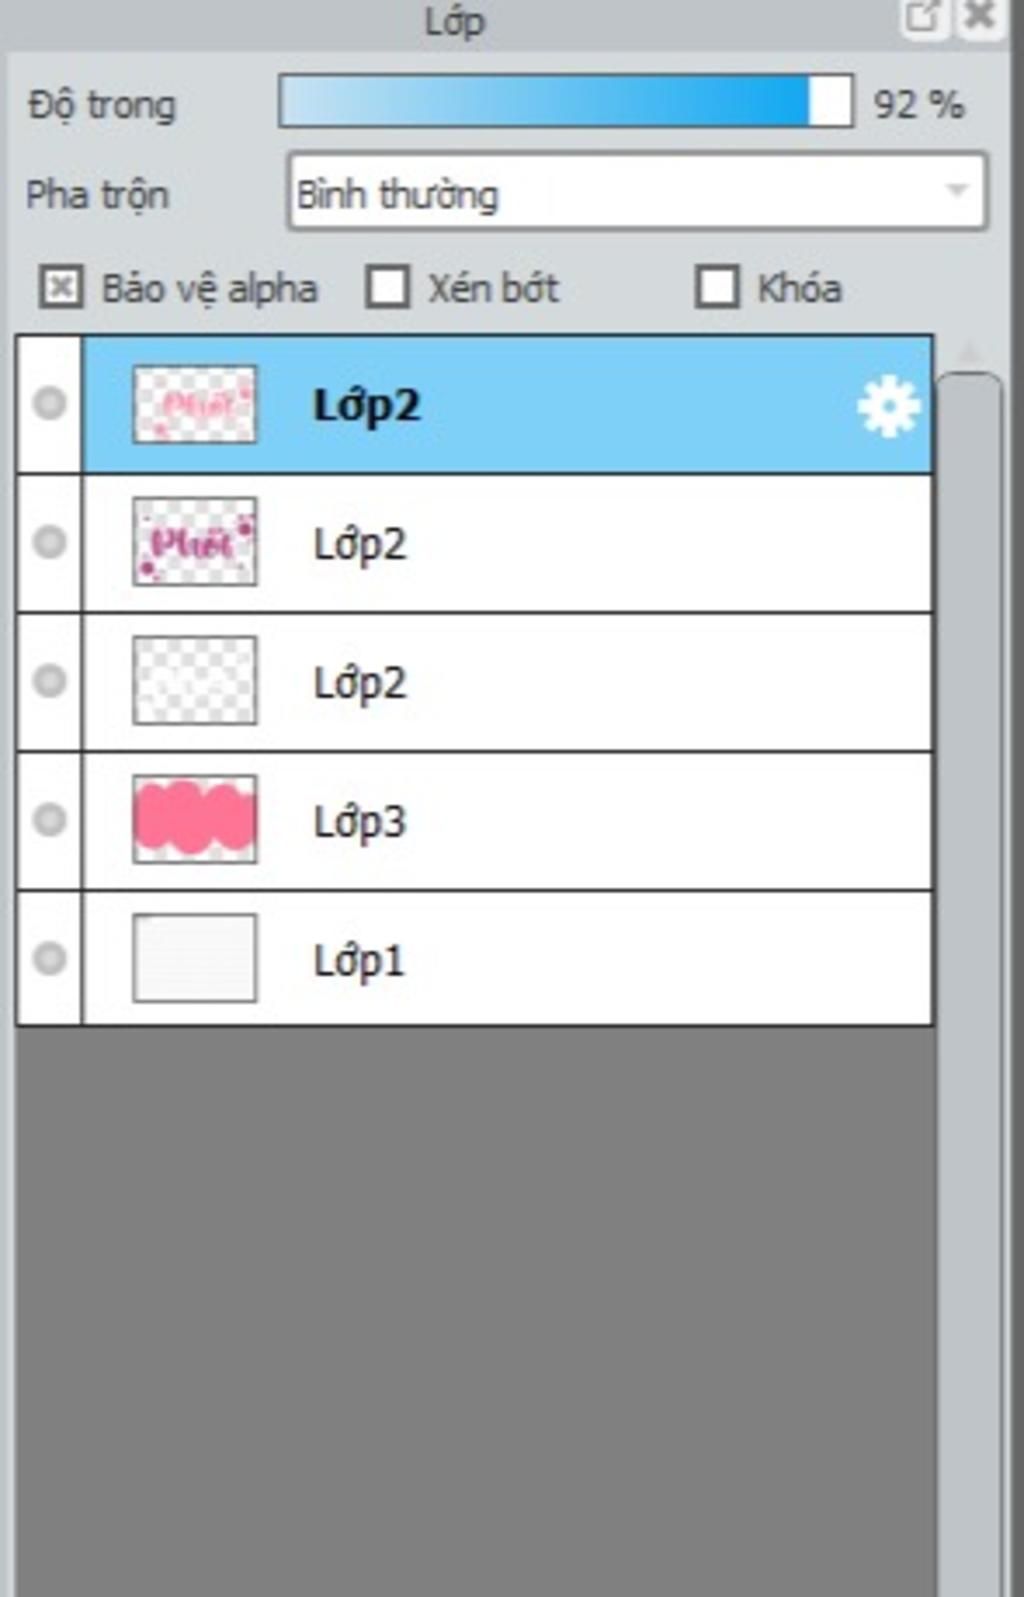Toggle visibility dot of top Lớp2 layer
Screen dimensions: 1024x1597
tap(49, 404)
